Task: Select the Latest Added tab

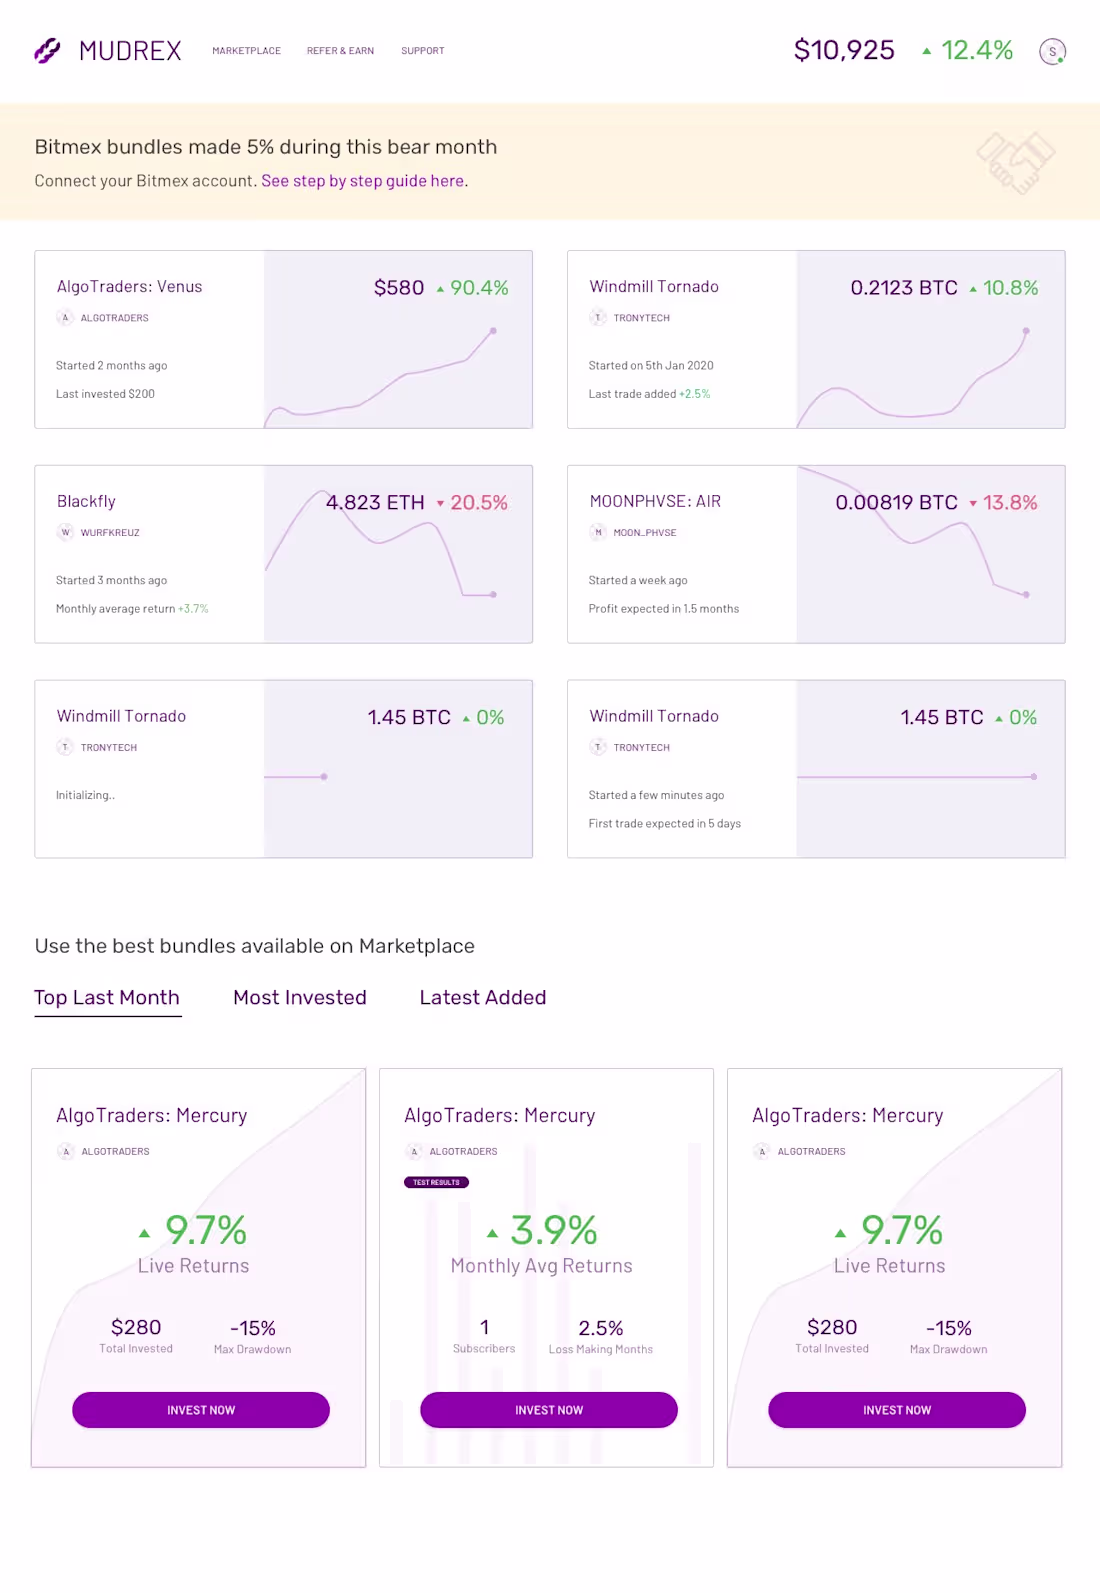Action: point(482,997)
